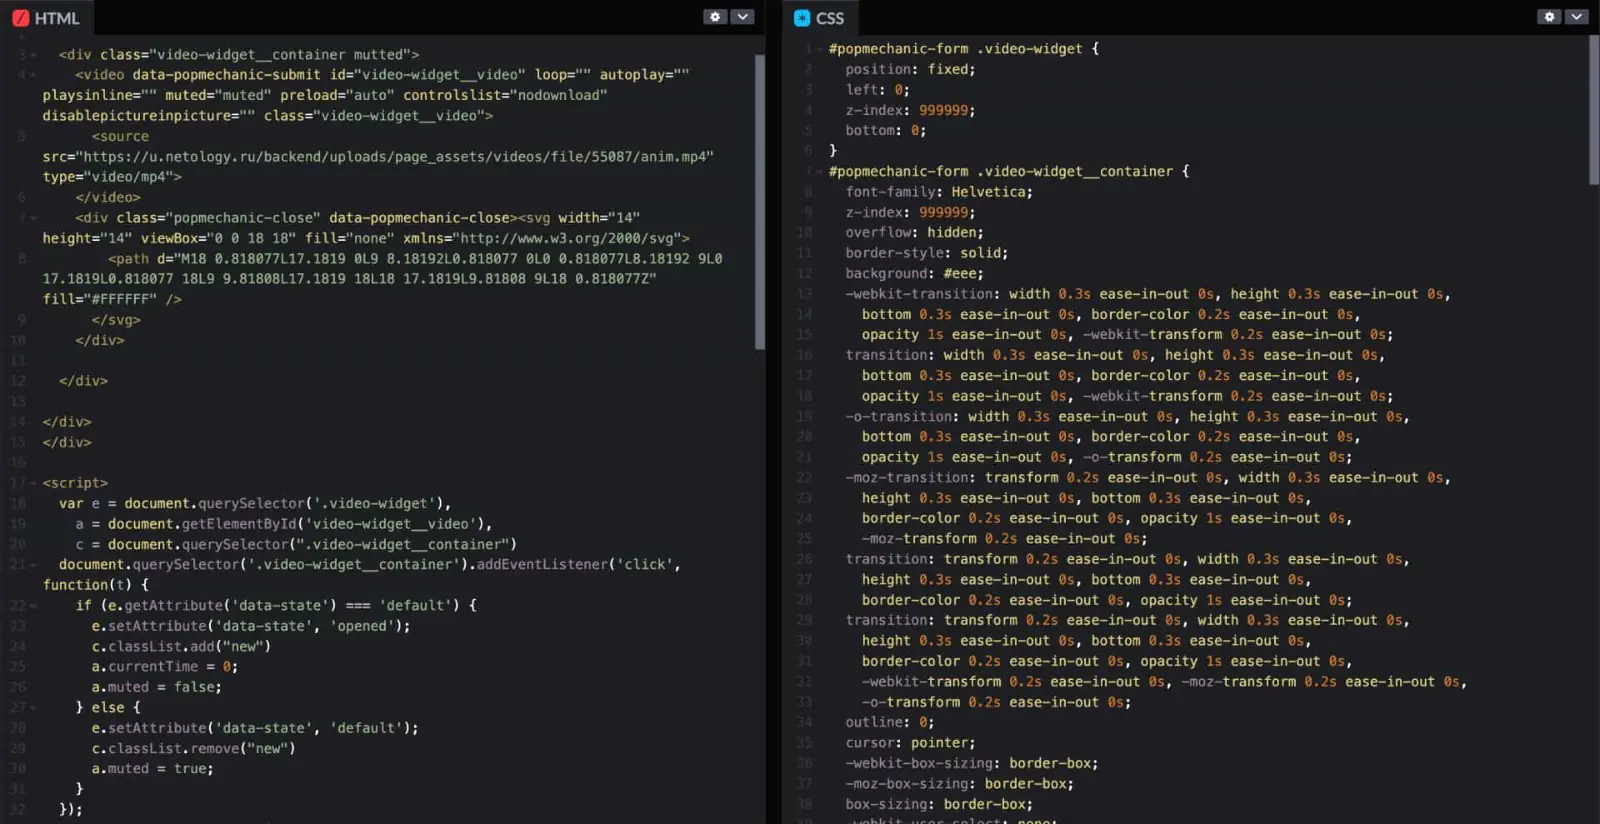Click the 'position: fixed;' CSS line

pos(910,69)
